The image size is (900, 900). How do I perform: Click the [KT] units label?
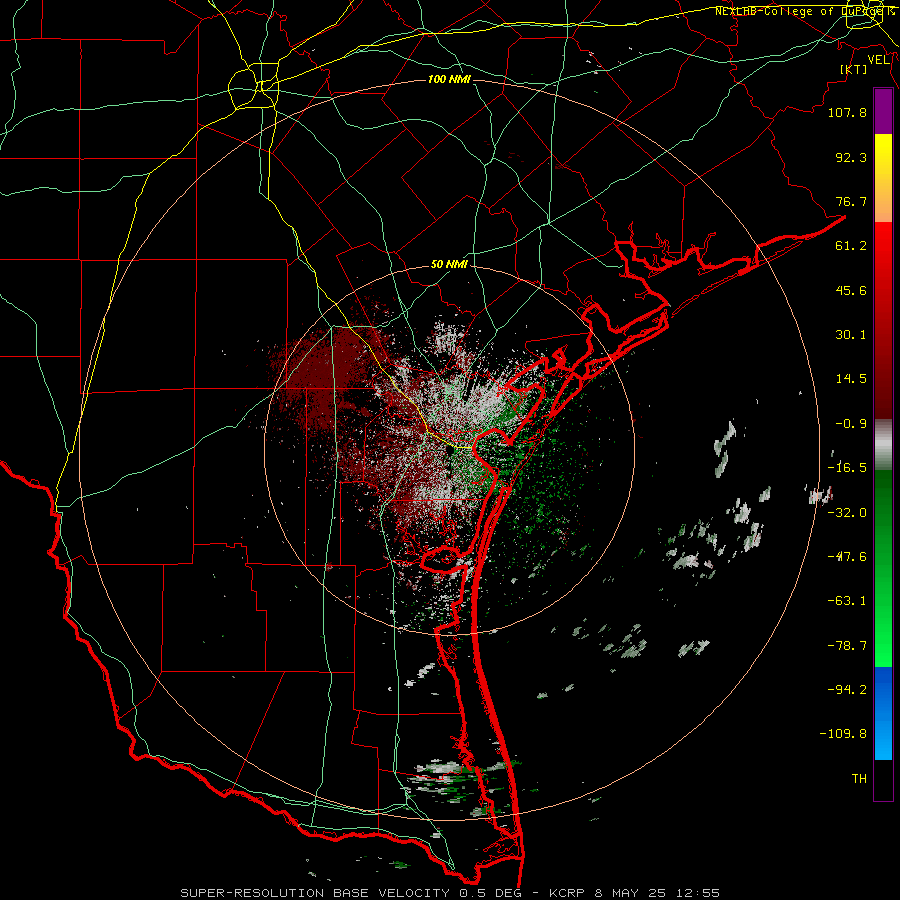(x=853, y=69)
